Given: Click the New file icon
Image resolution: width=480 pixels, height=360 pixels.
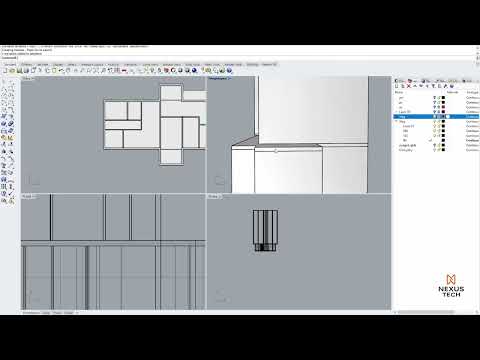Looking at the screenshot, I should [5, 70].
